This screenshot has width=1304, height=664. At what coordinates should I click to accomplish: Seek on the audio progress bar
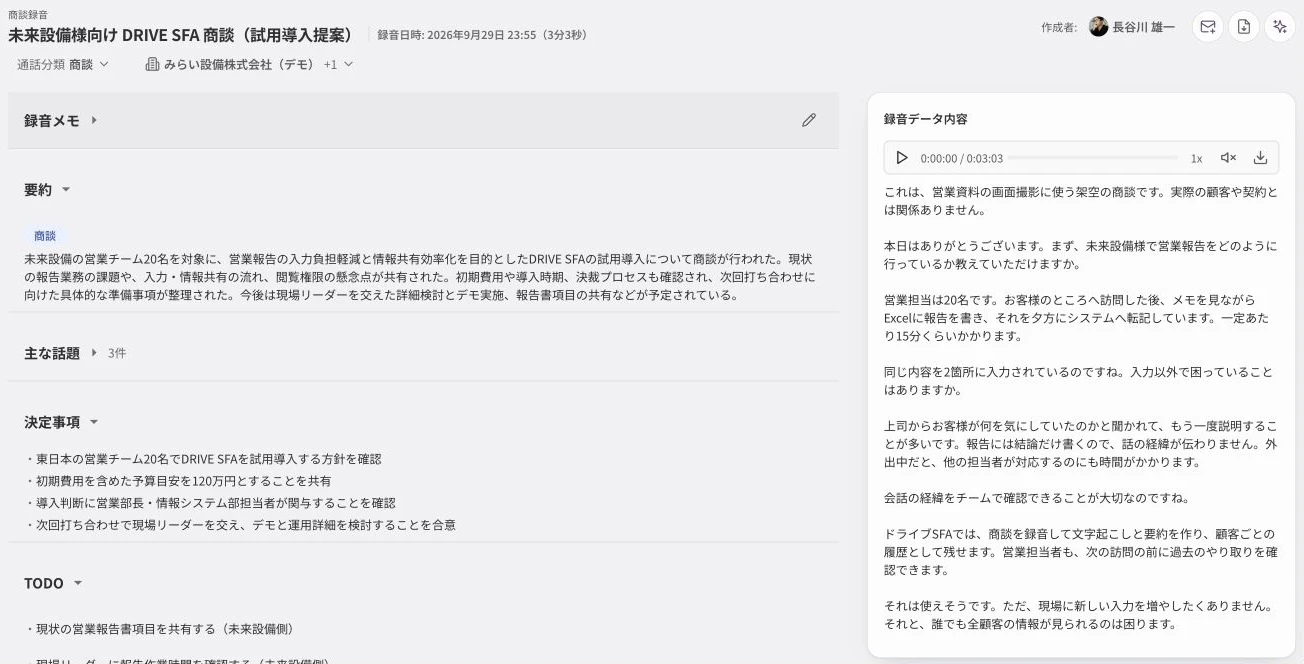1095,158
